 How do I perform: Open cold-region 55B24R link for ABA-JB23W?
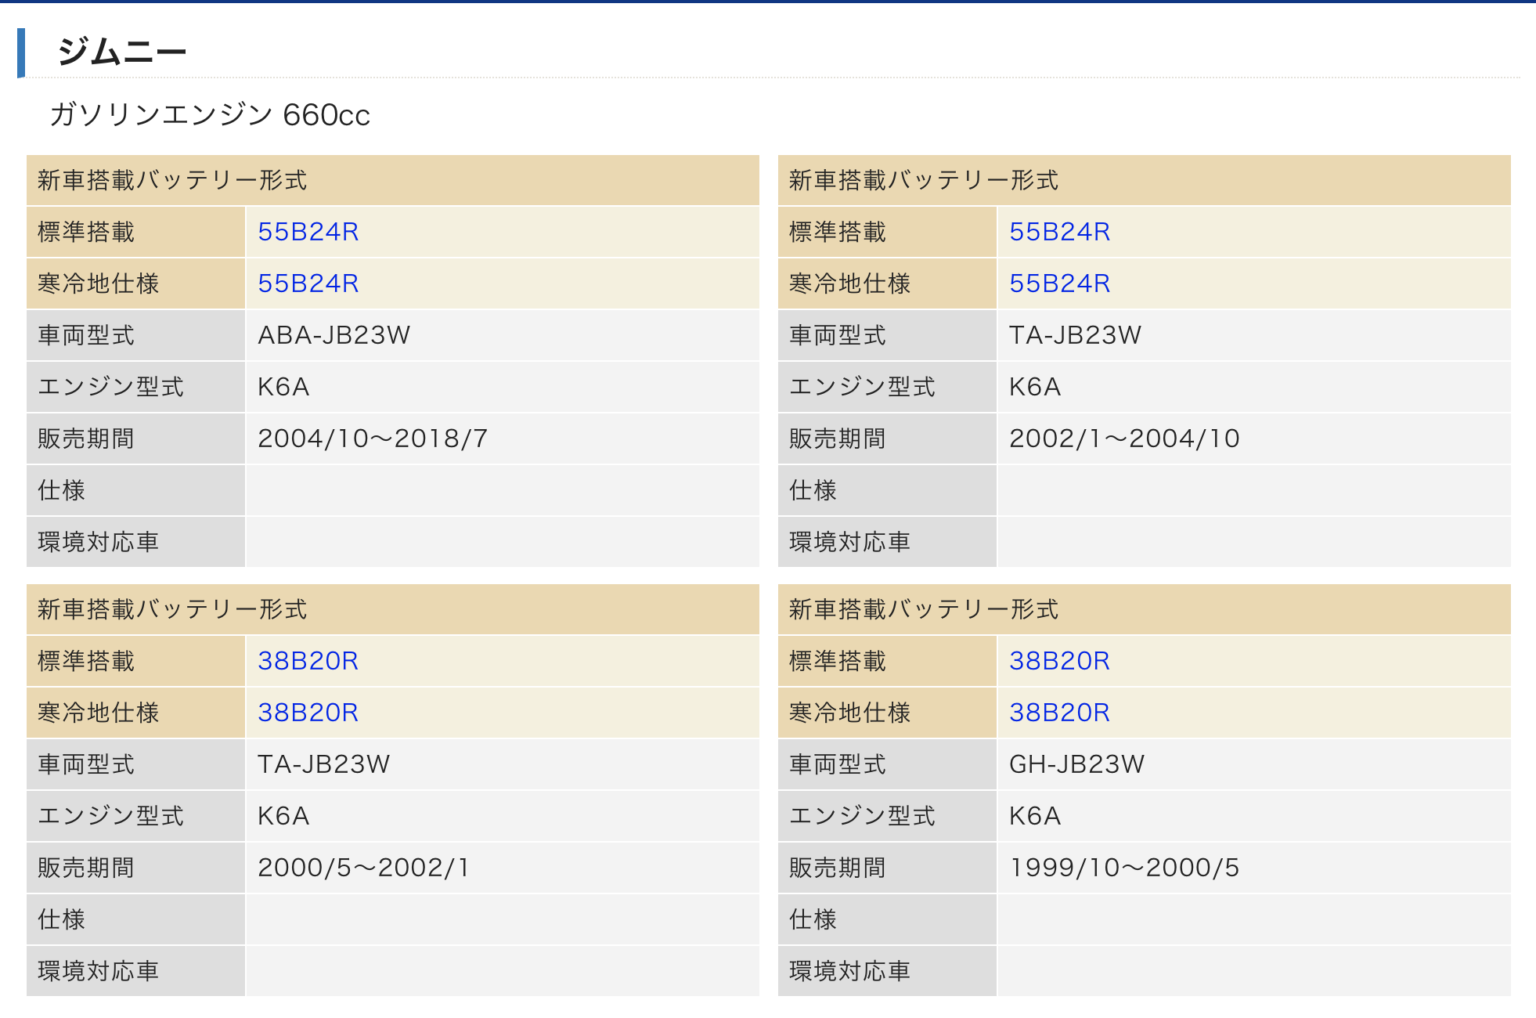point(308,284)
